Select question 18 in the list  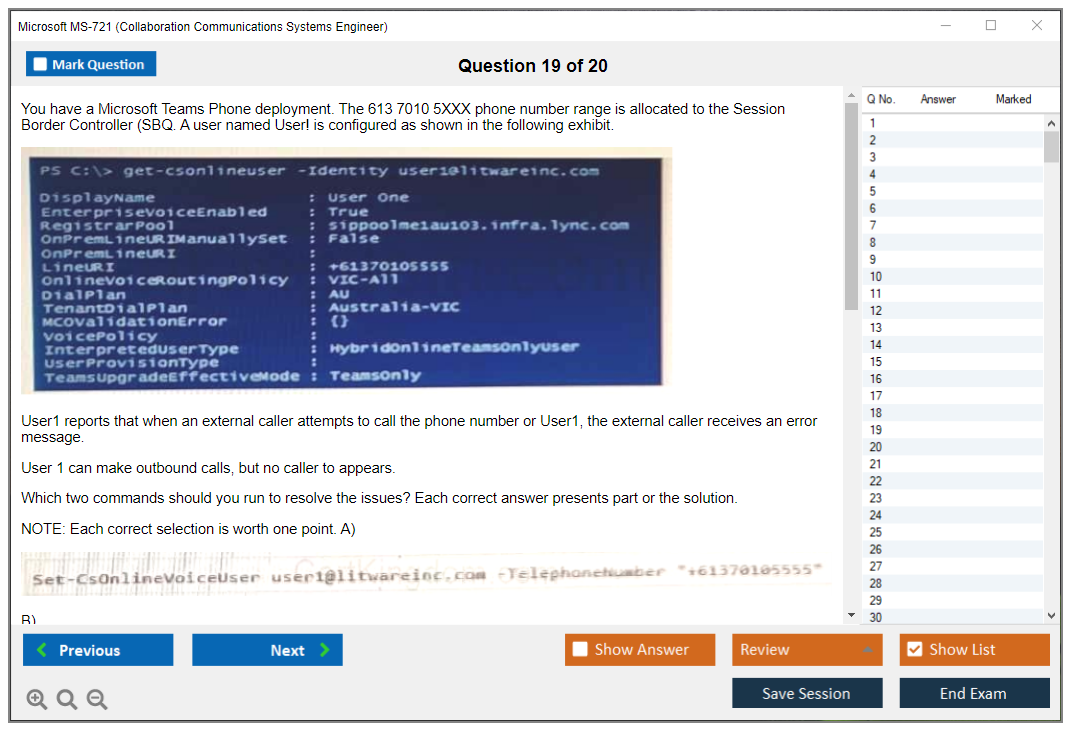(954, 413)
